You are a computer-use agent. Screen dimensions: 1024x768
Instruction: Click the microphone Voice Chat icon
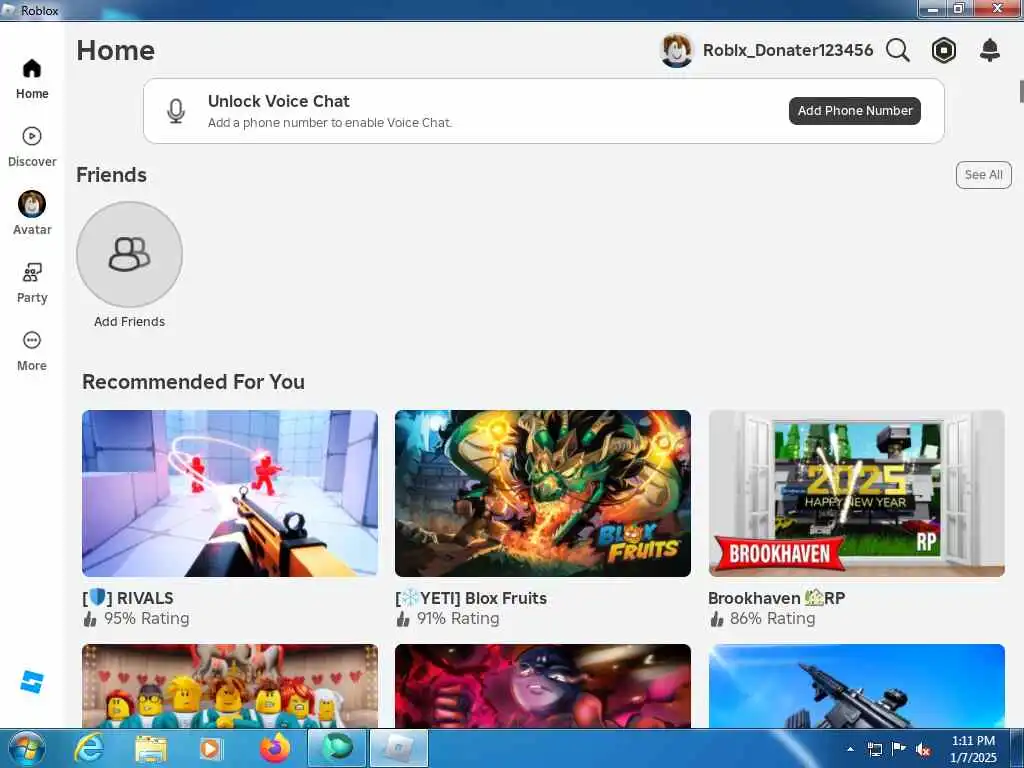coord(176,111)
